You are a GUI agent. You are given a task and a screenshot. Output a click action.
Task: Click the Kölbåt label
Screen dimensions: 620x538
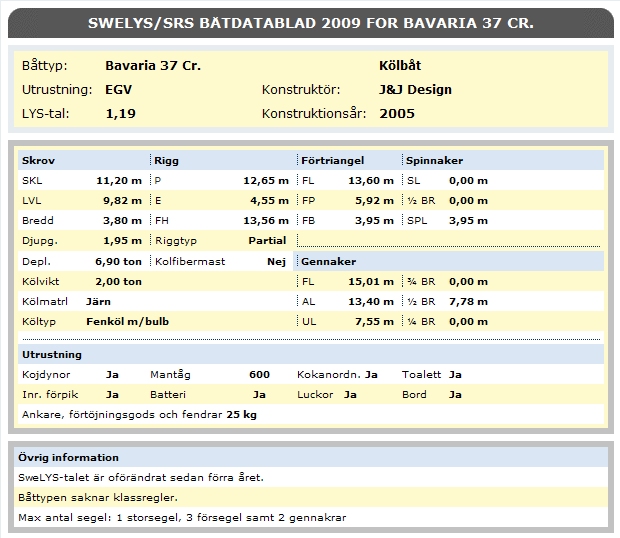coord(400,66)
